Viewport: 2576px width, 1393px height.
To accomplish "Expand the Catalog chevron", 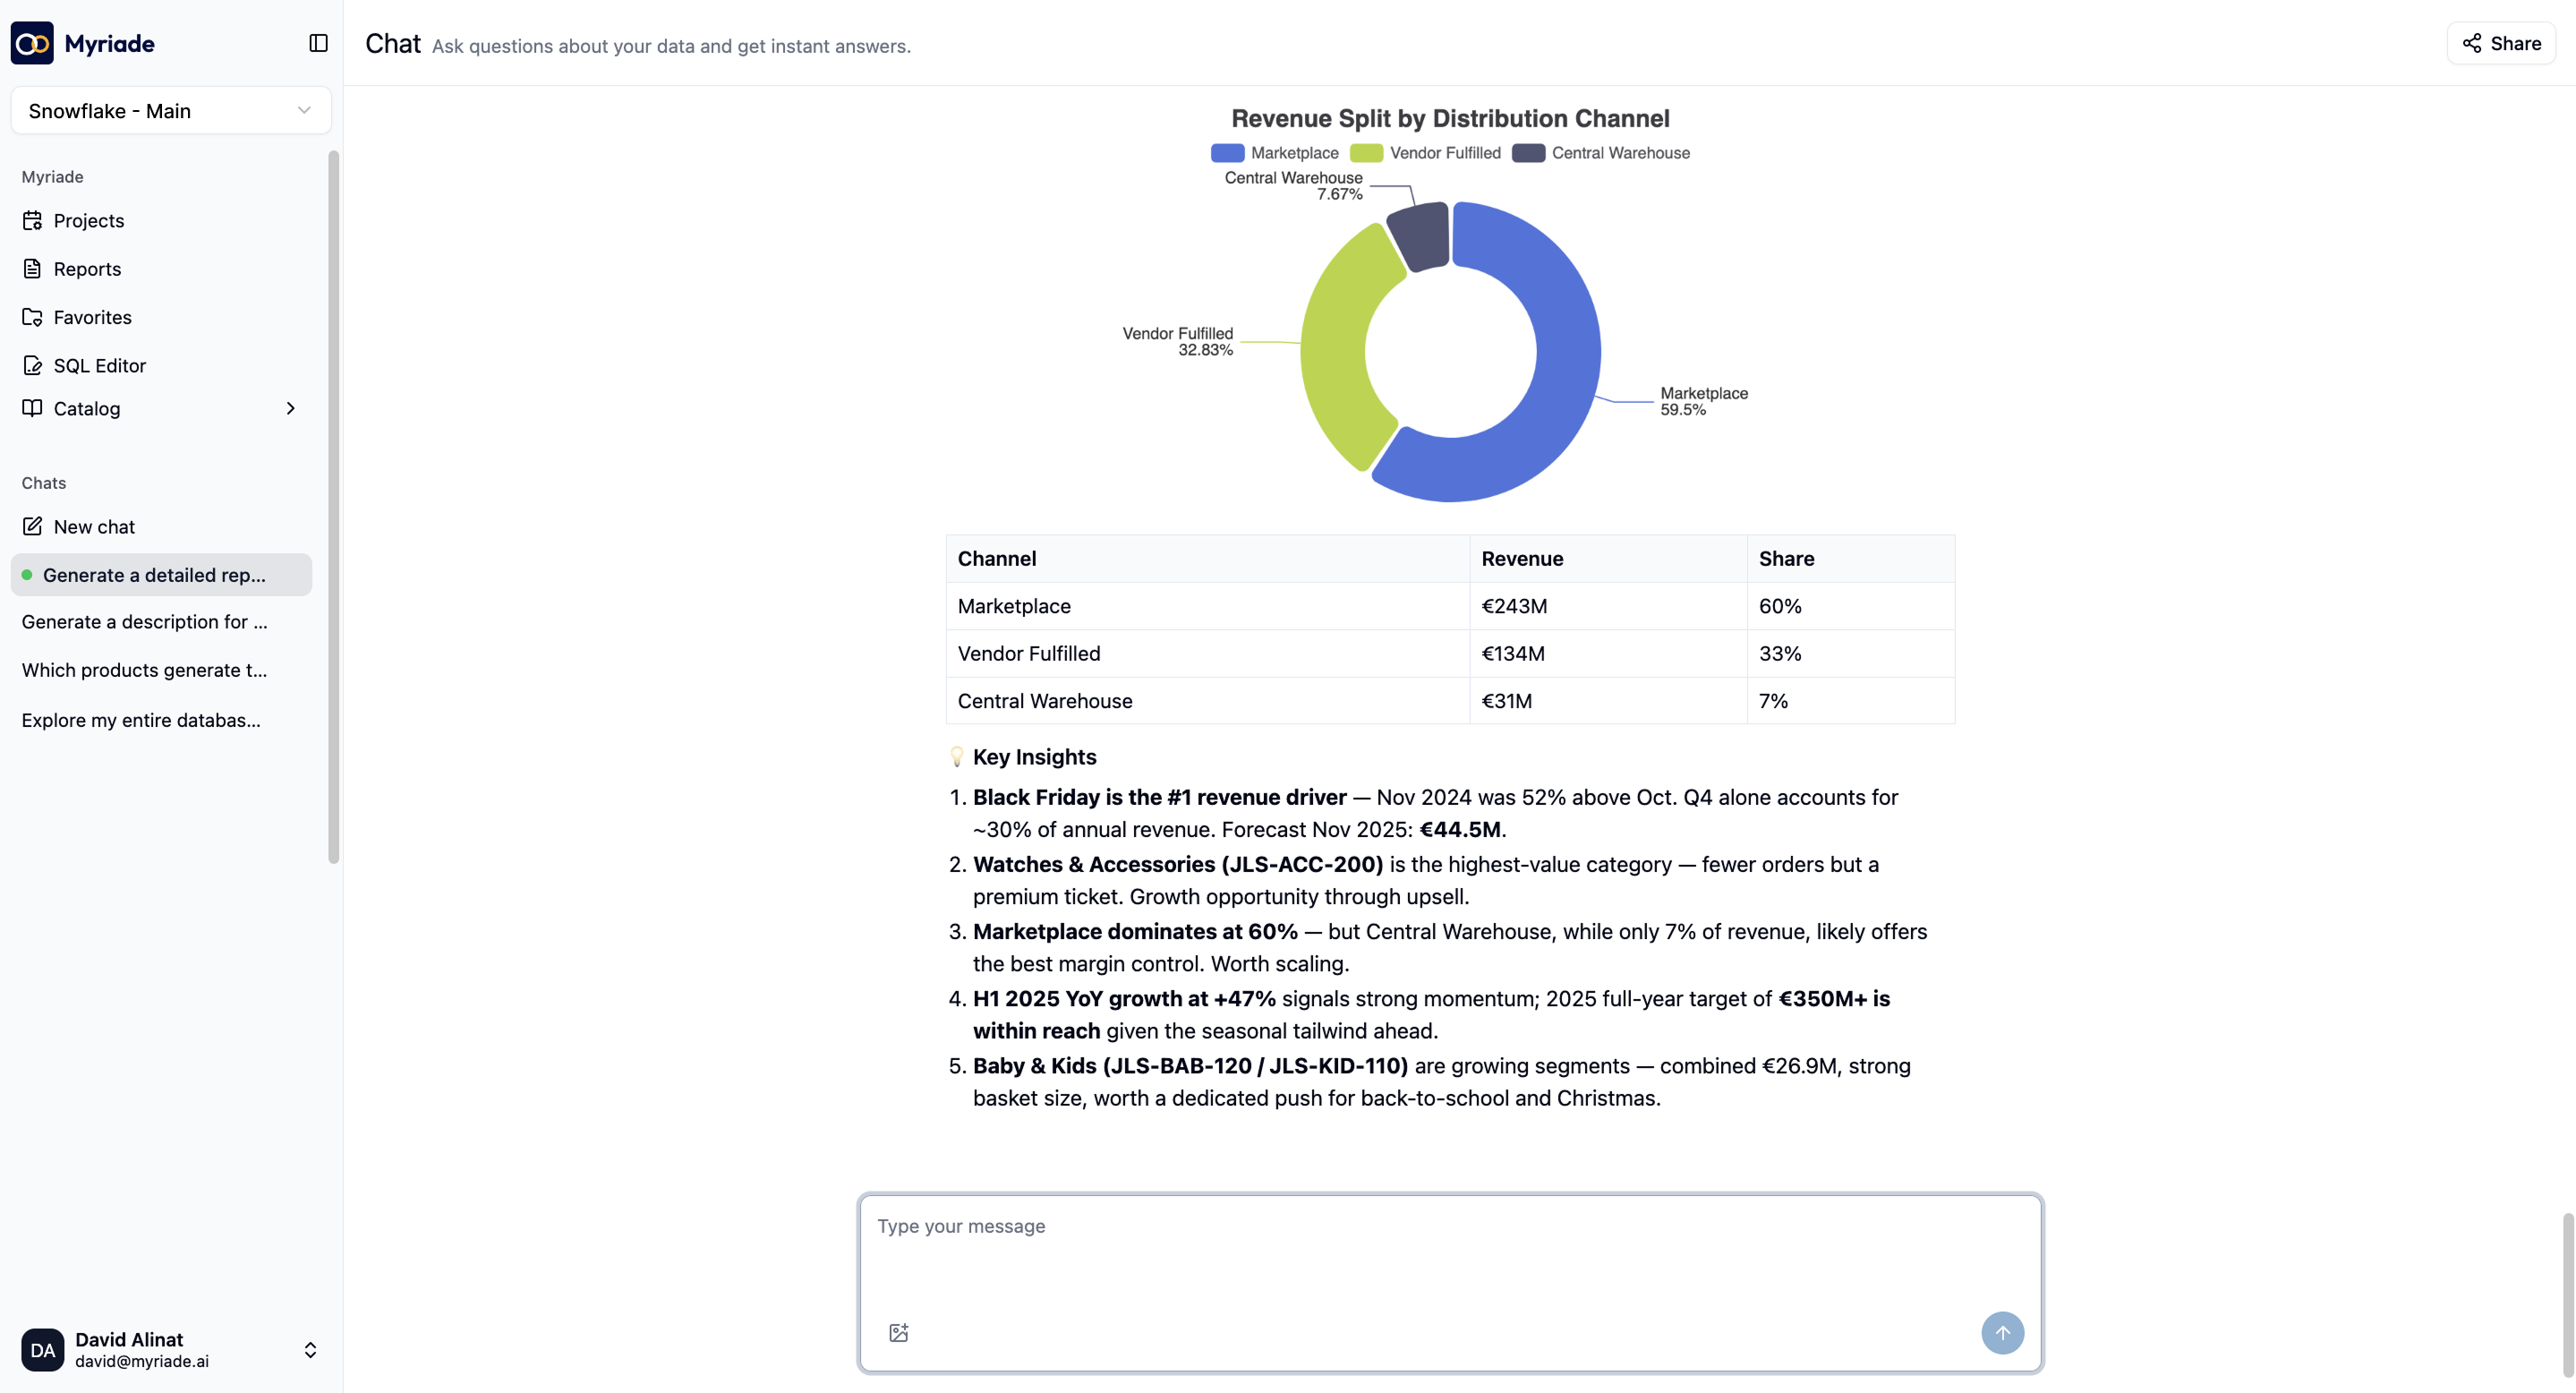I will (290, 408).
